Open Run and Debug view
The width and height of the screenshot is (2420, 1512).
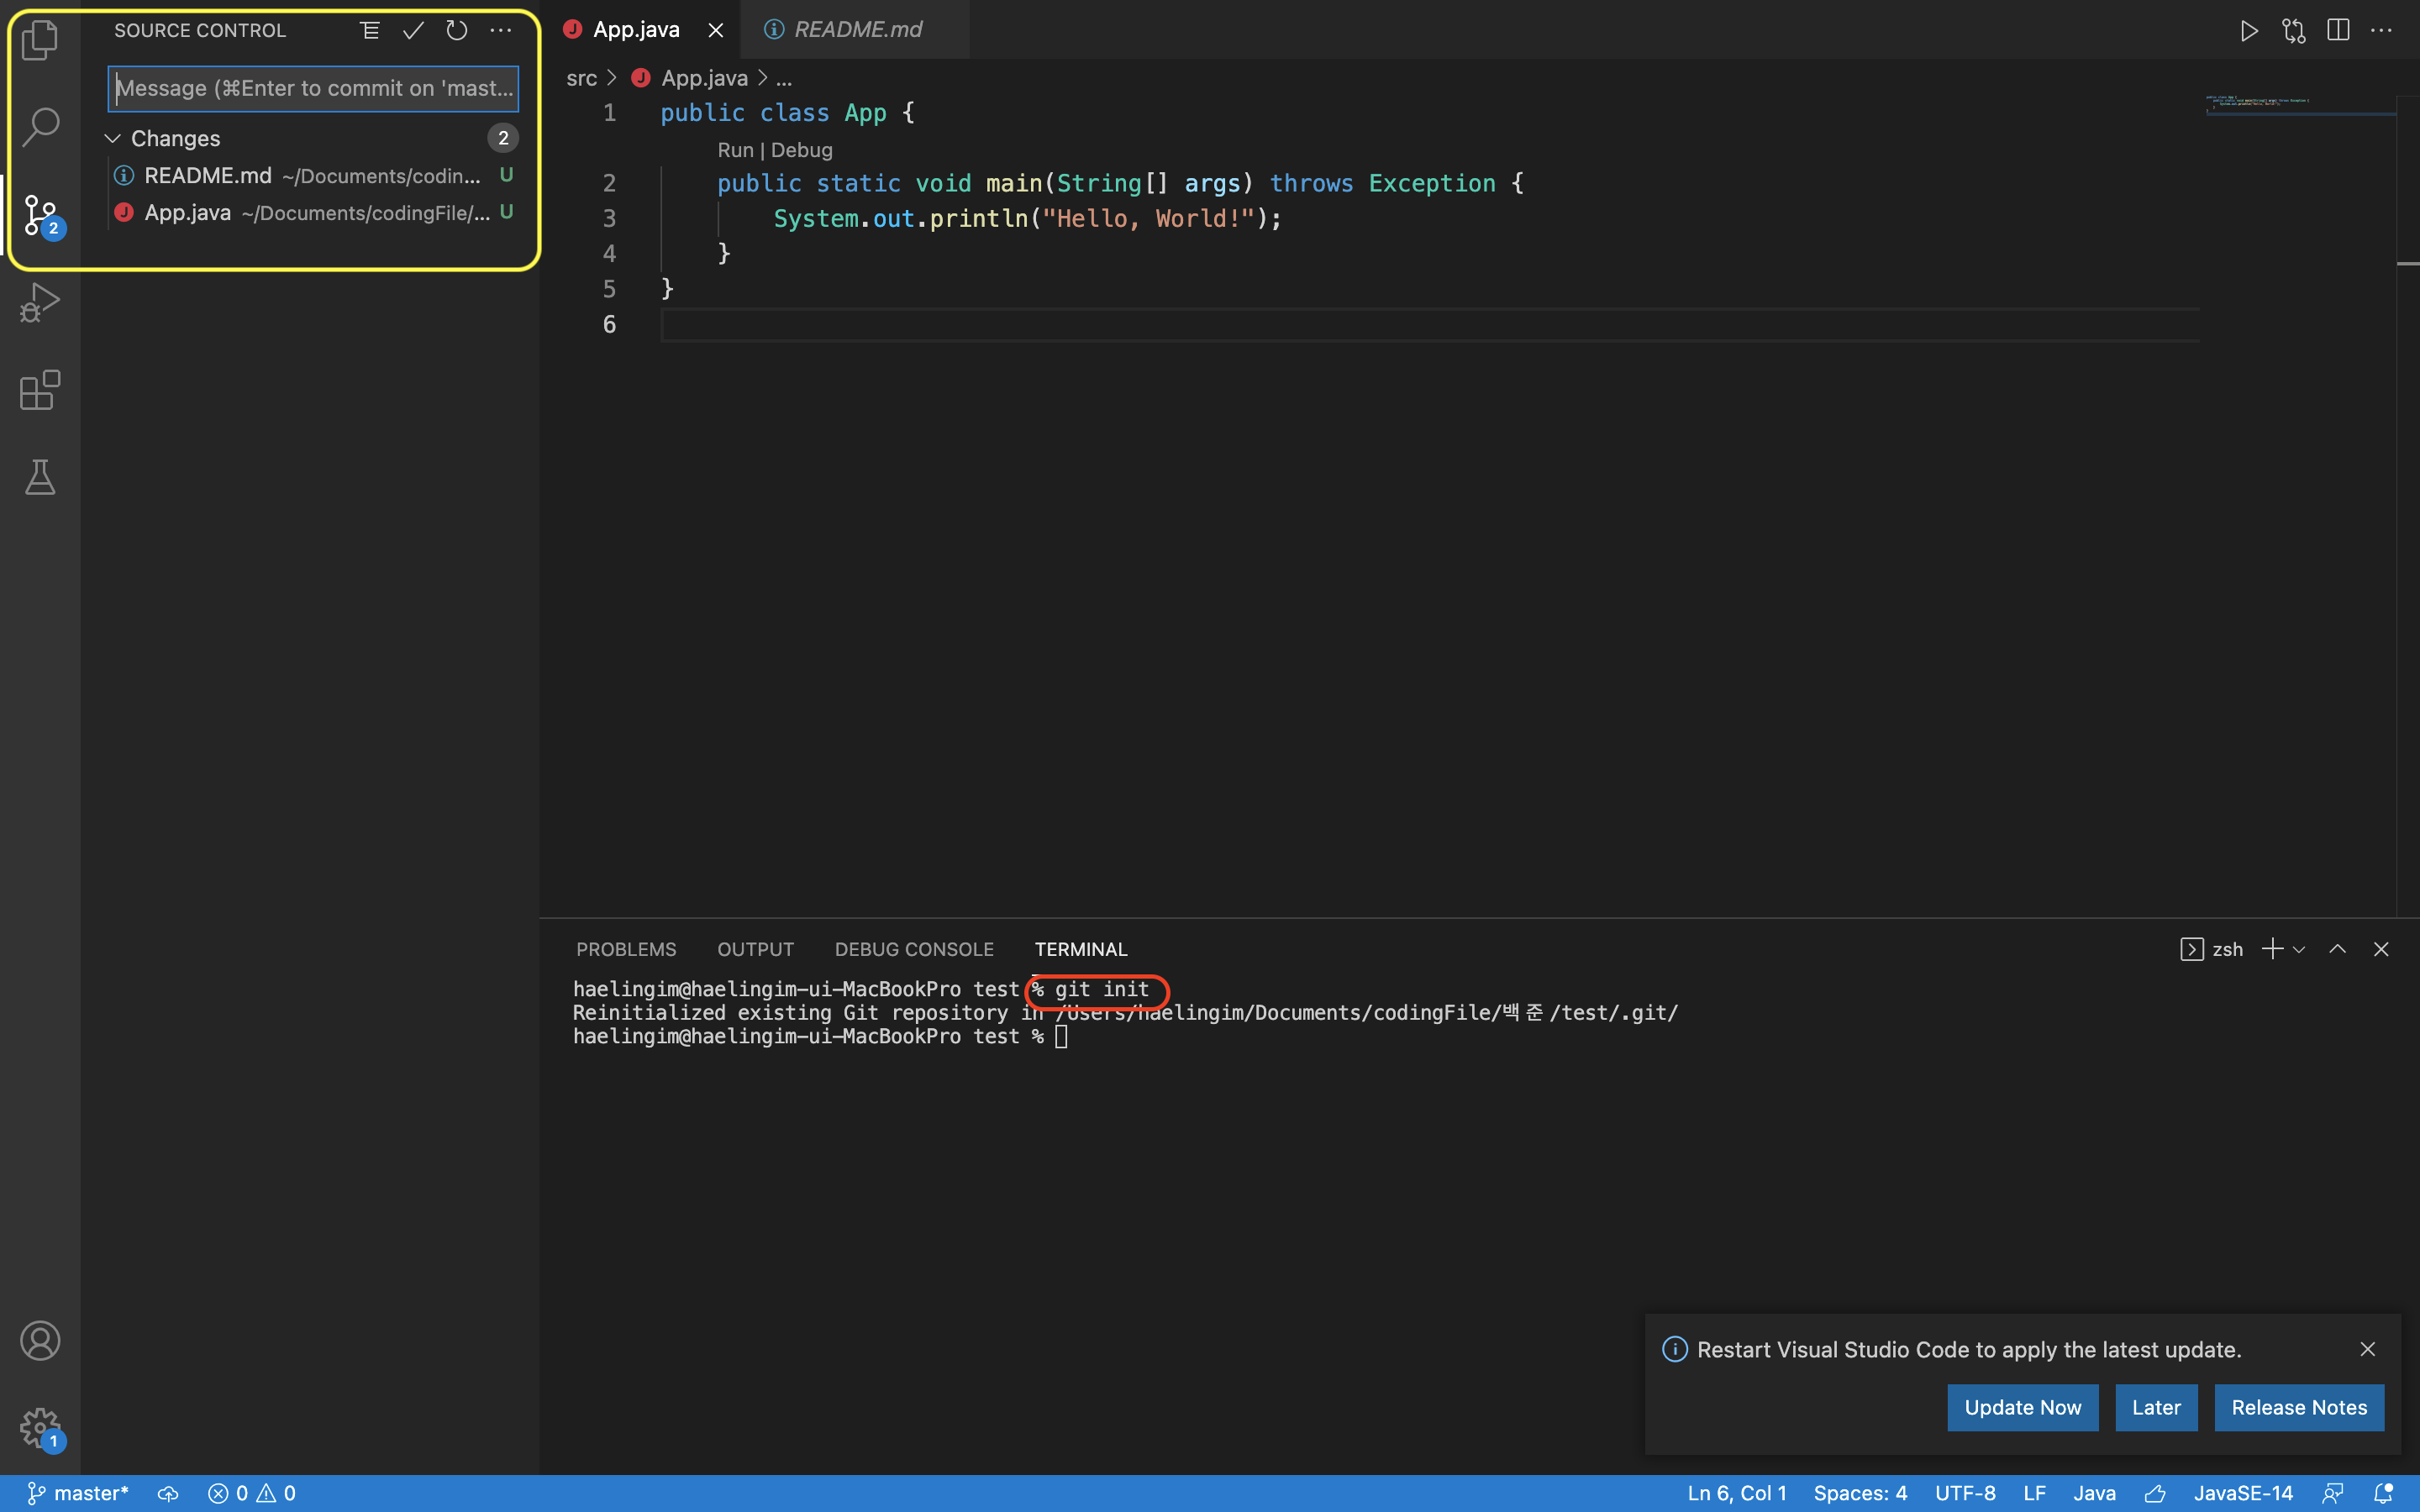(40, 302)
